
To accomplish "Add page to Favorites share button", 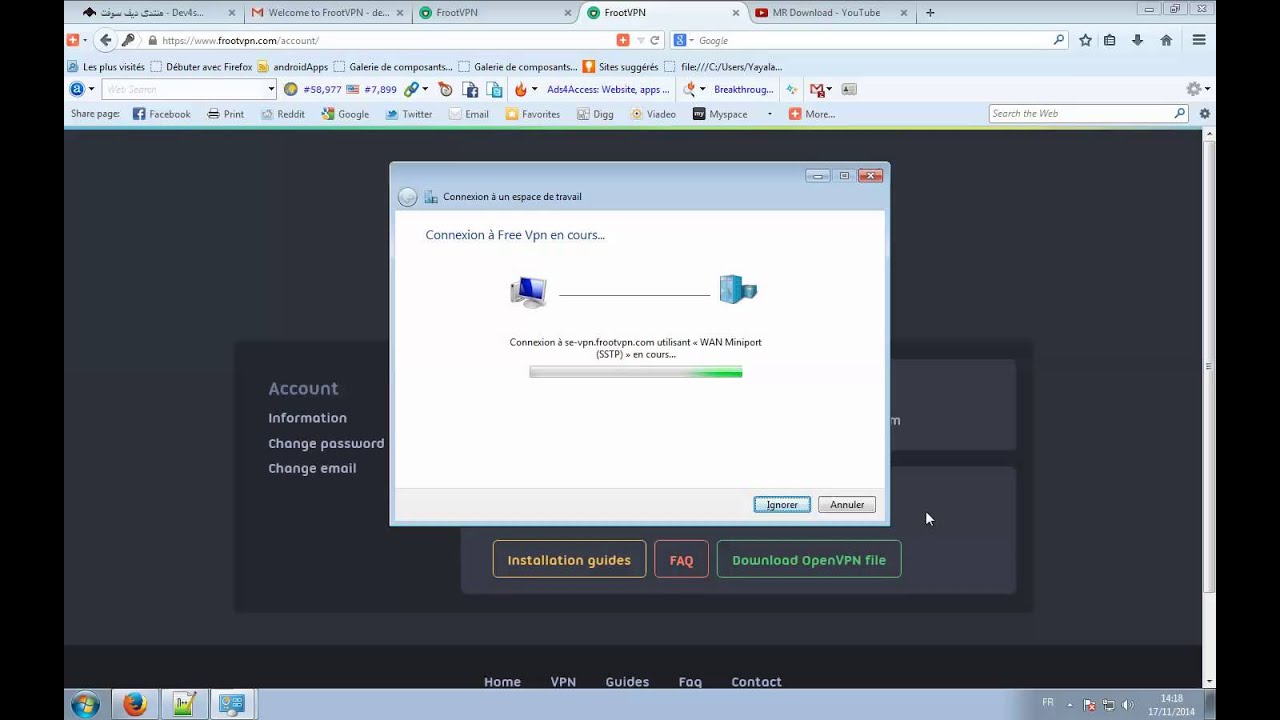I will click(x=533, y=114).
